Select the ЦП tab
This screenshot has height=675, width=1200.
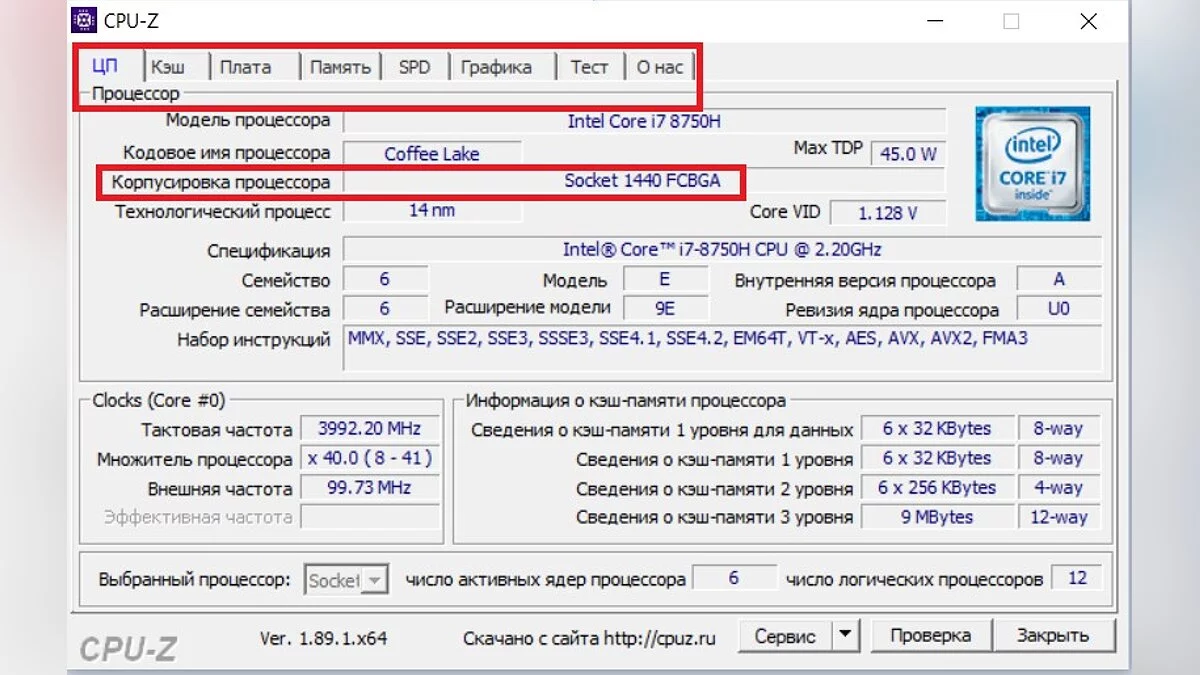(105, 67)
